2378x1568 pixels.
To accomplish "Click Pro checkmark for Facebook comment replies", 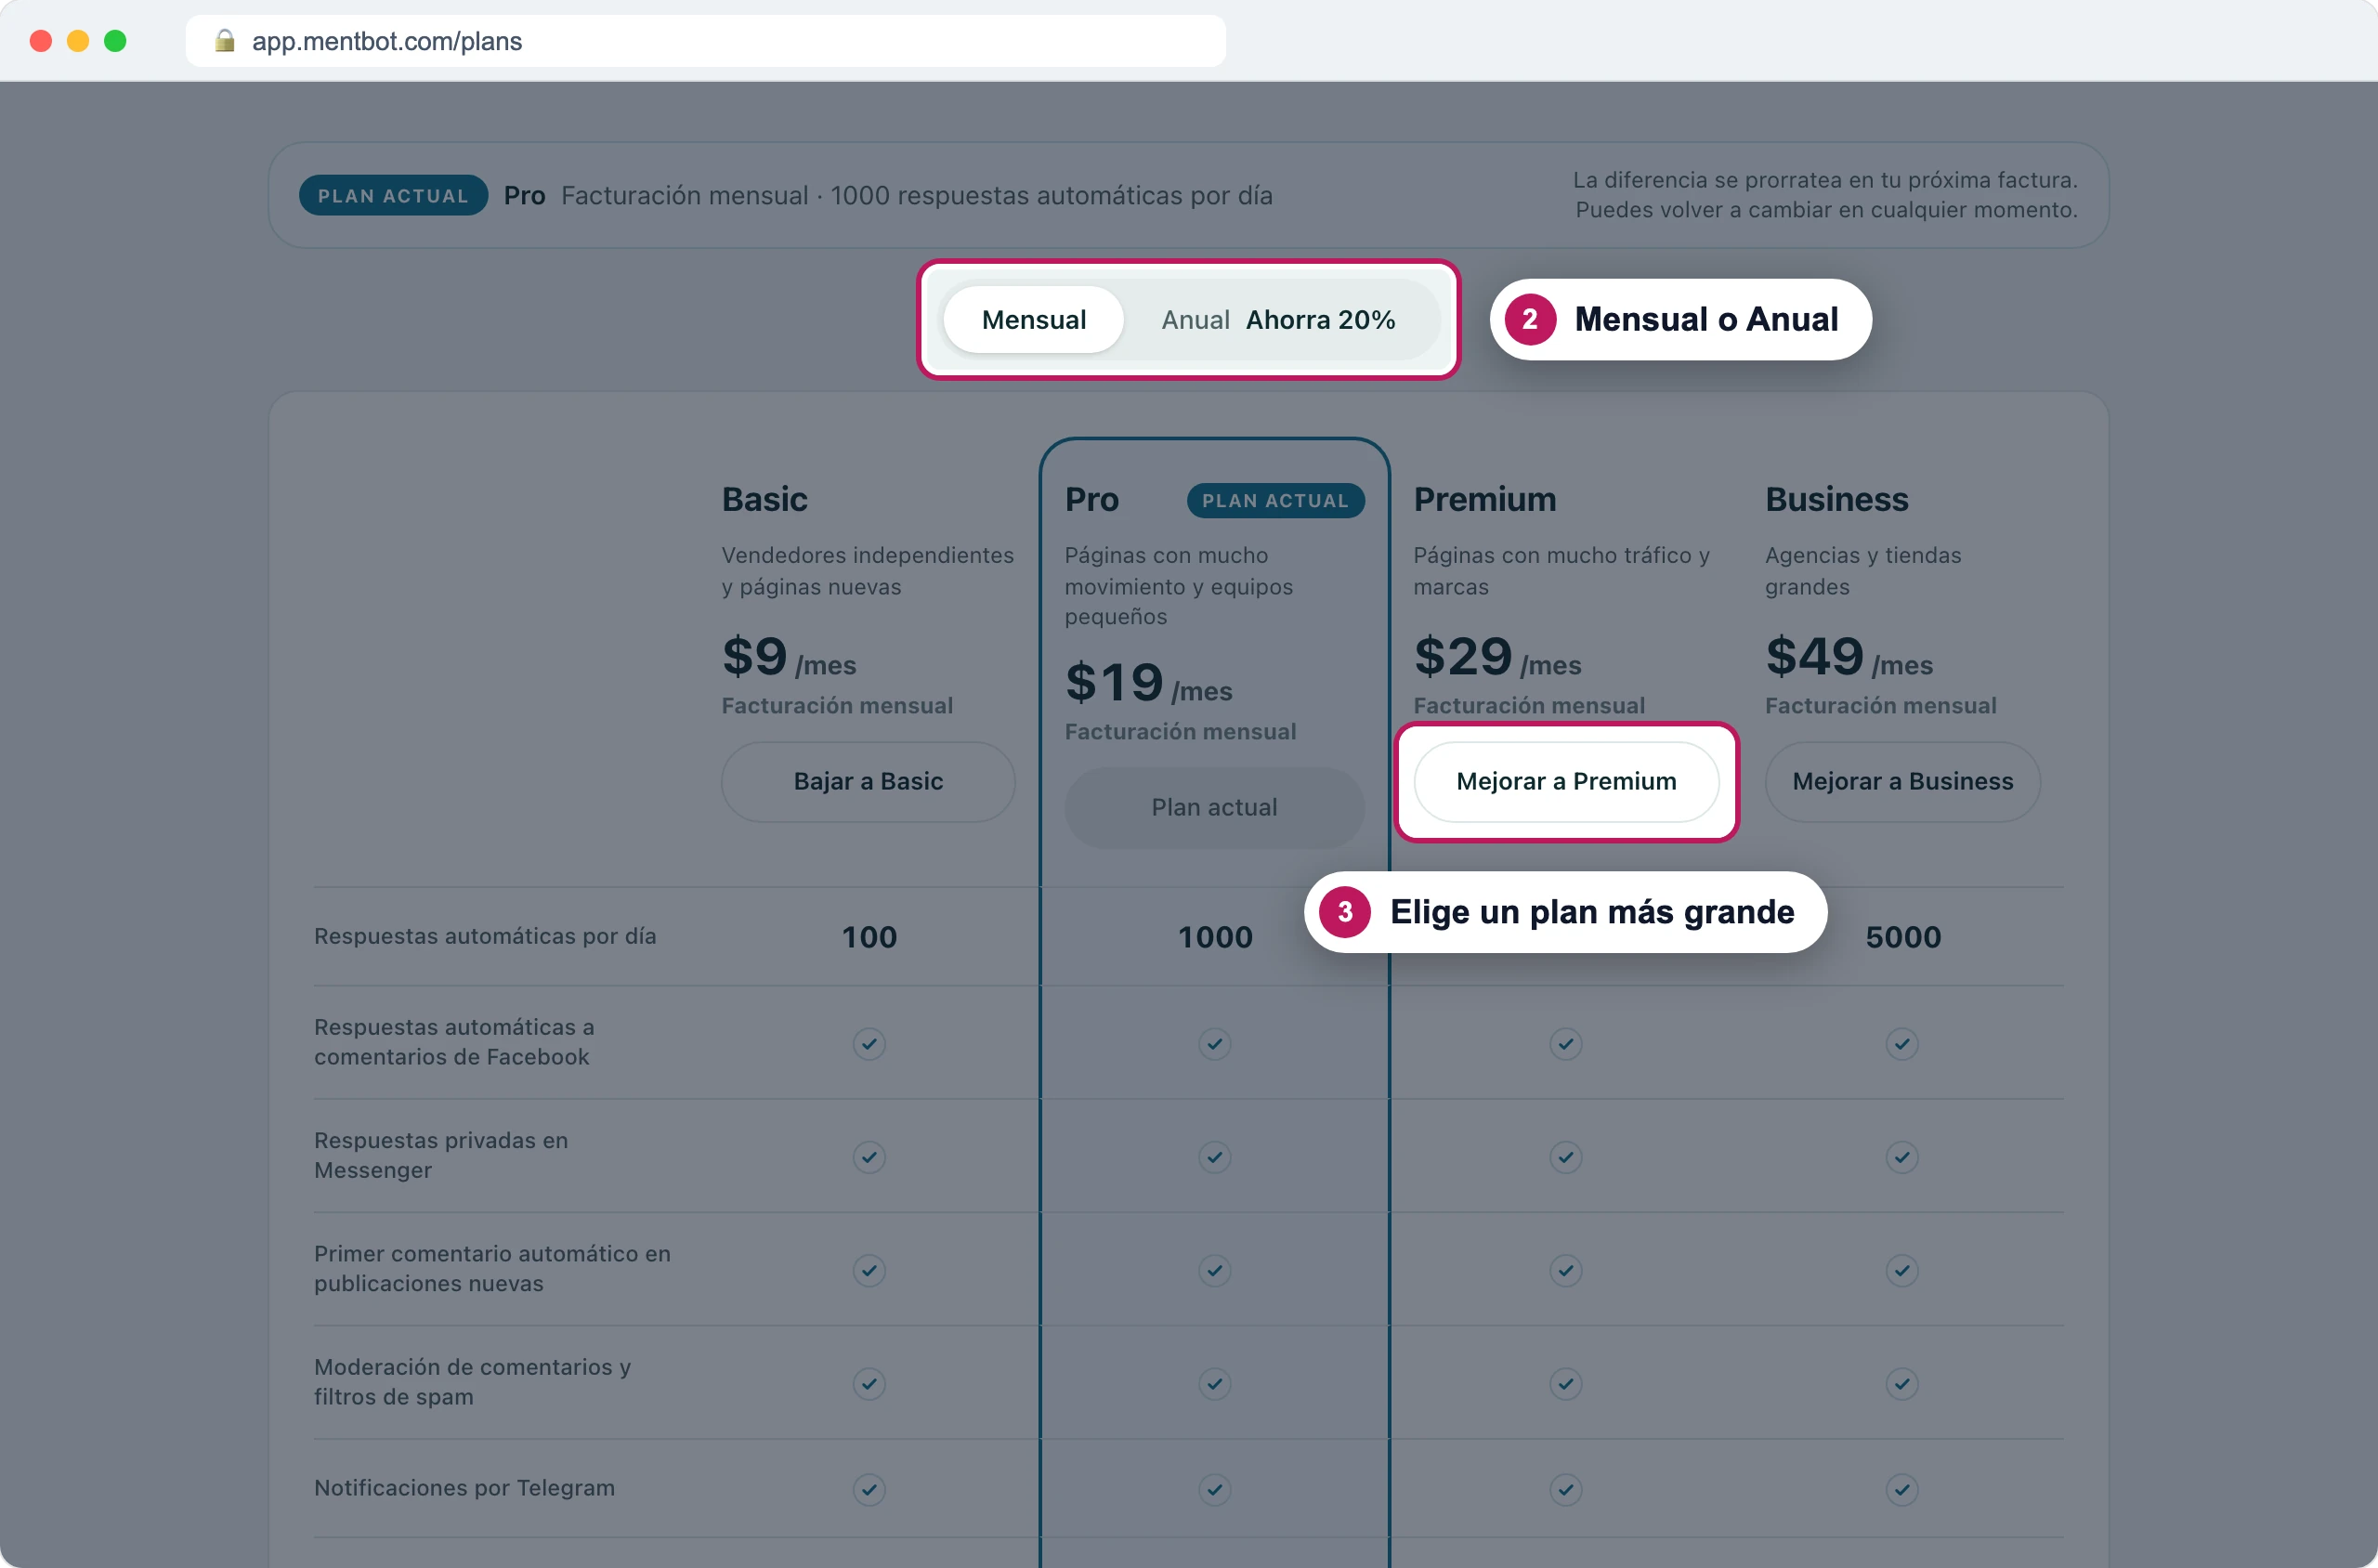I will click(1215, 1044).
